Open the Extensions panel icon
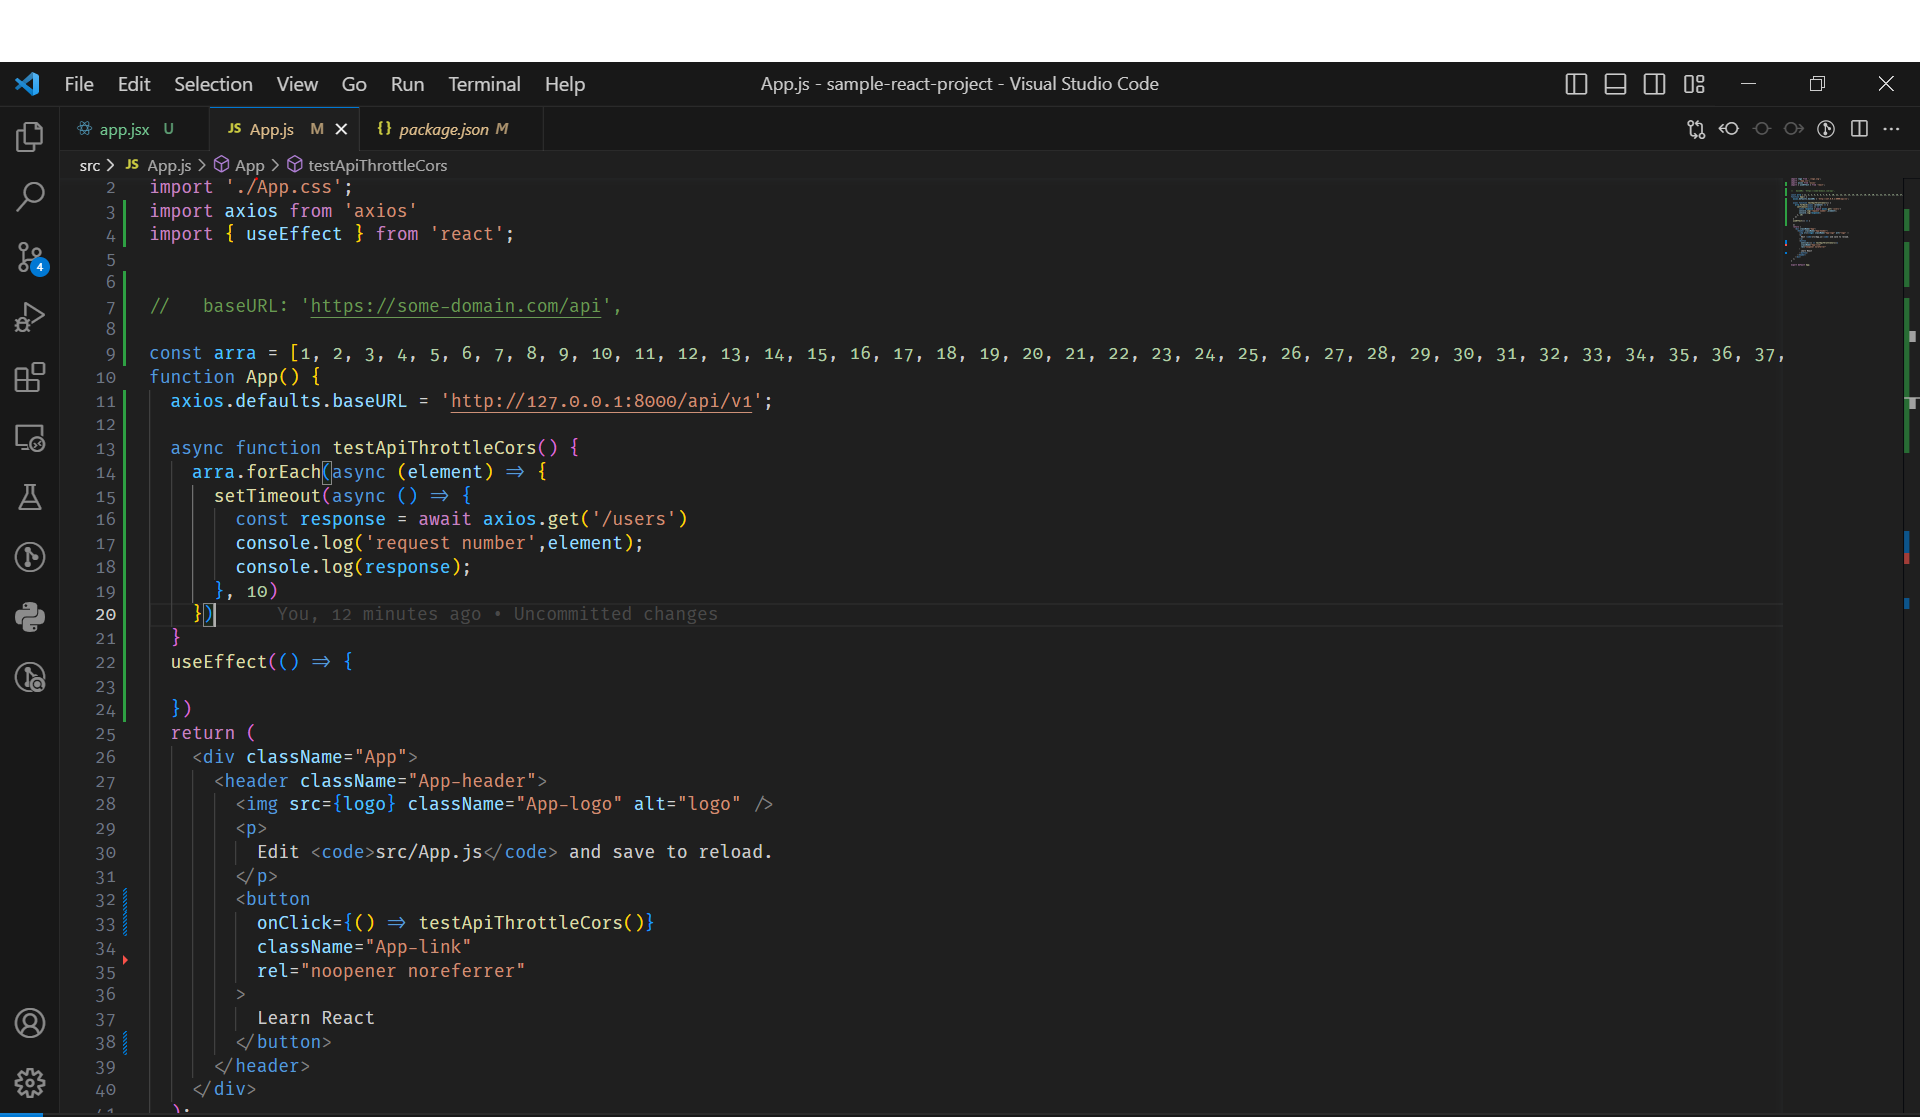This screenshot has height=1117, width=1920. point(29,376)
